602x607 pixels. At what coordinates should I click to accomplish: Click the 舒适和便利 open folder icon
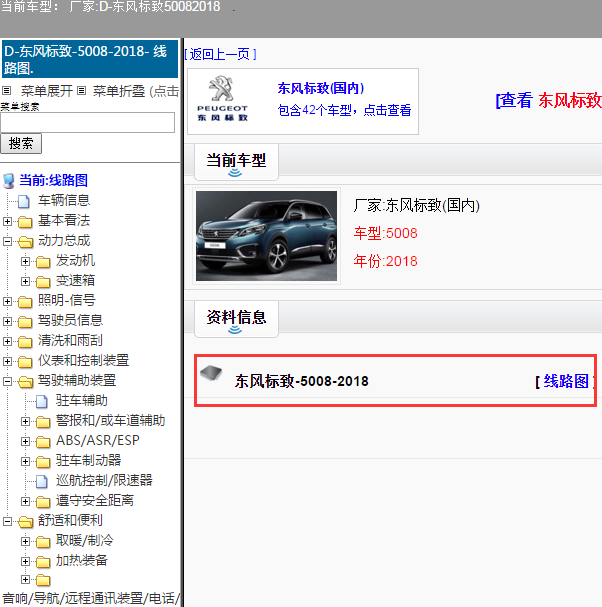[25, 521]
